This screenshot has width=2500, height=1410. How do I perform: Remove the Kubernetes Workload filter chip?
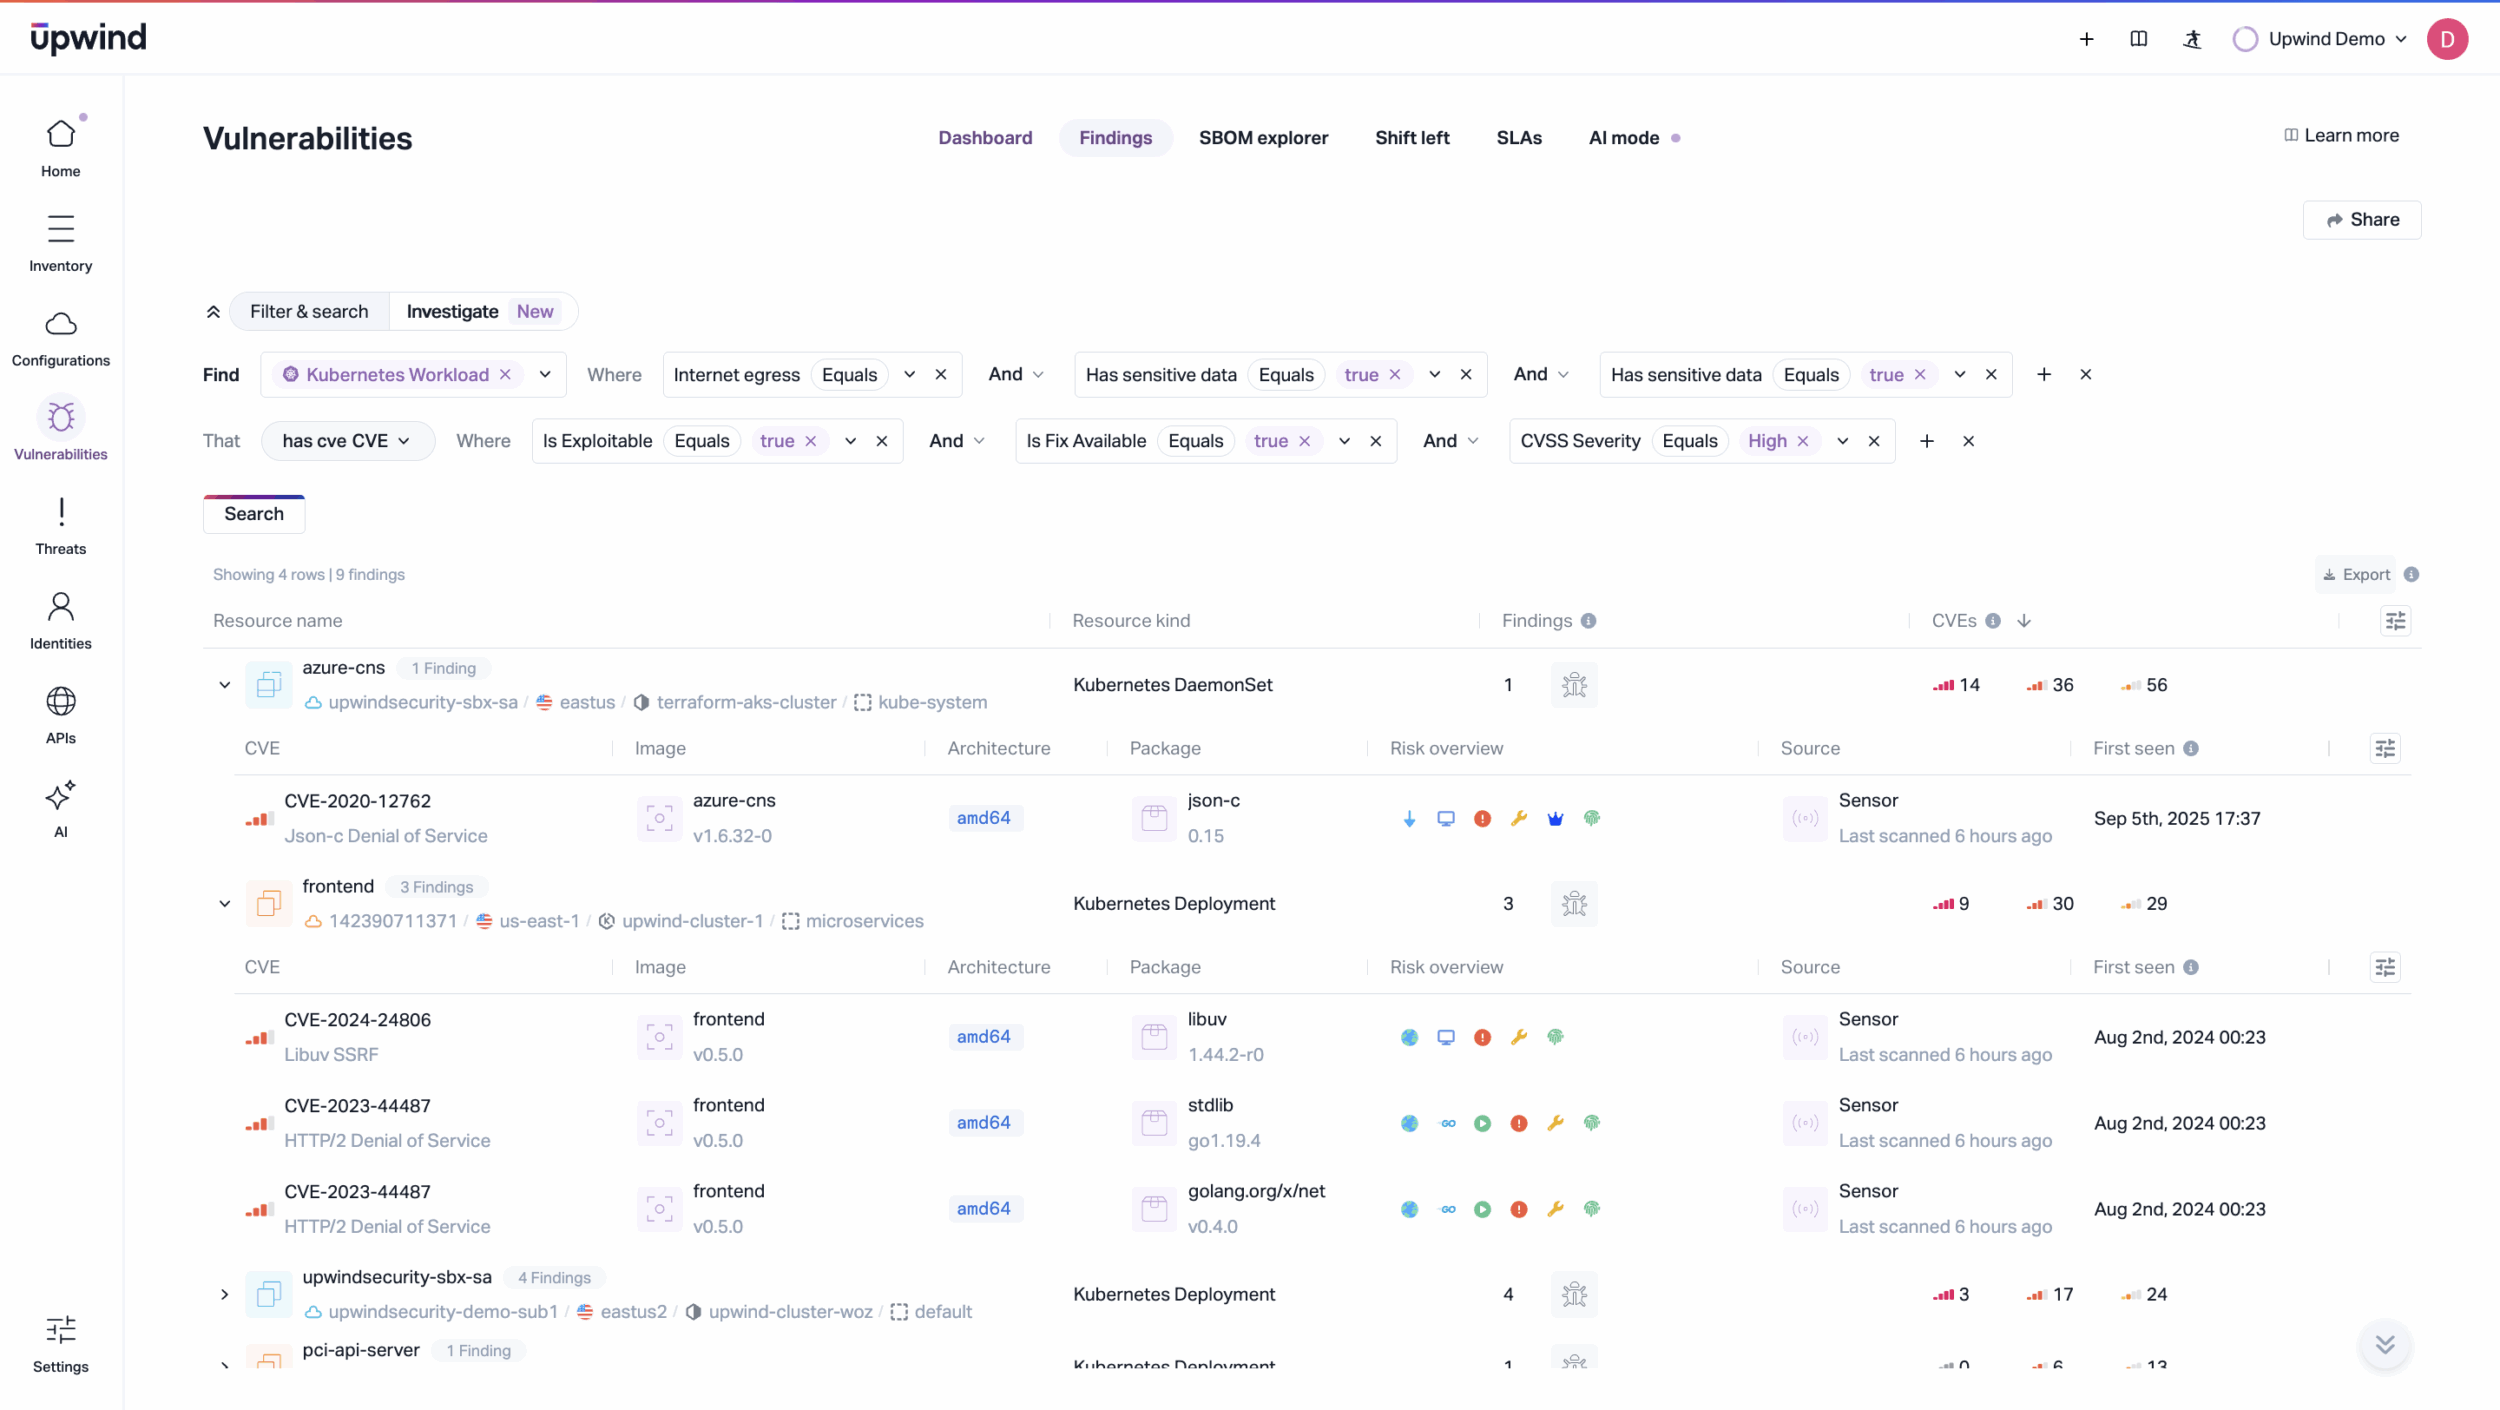pyautogui.click(x=505, y=374)
